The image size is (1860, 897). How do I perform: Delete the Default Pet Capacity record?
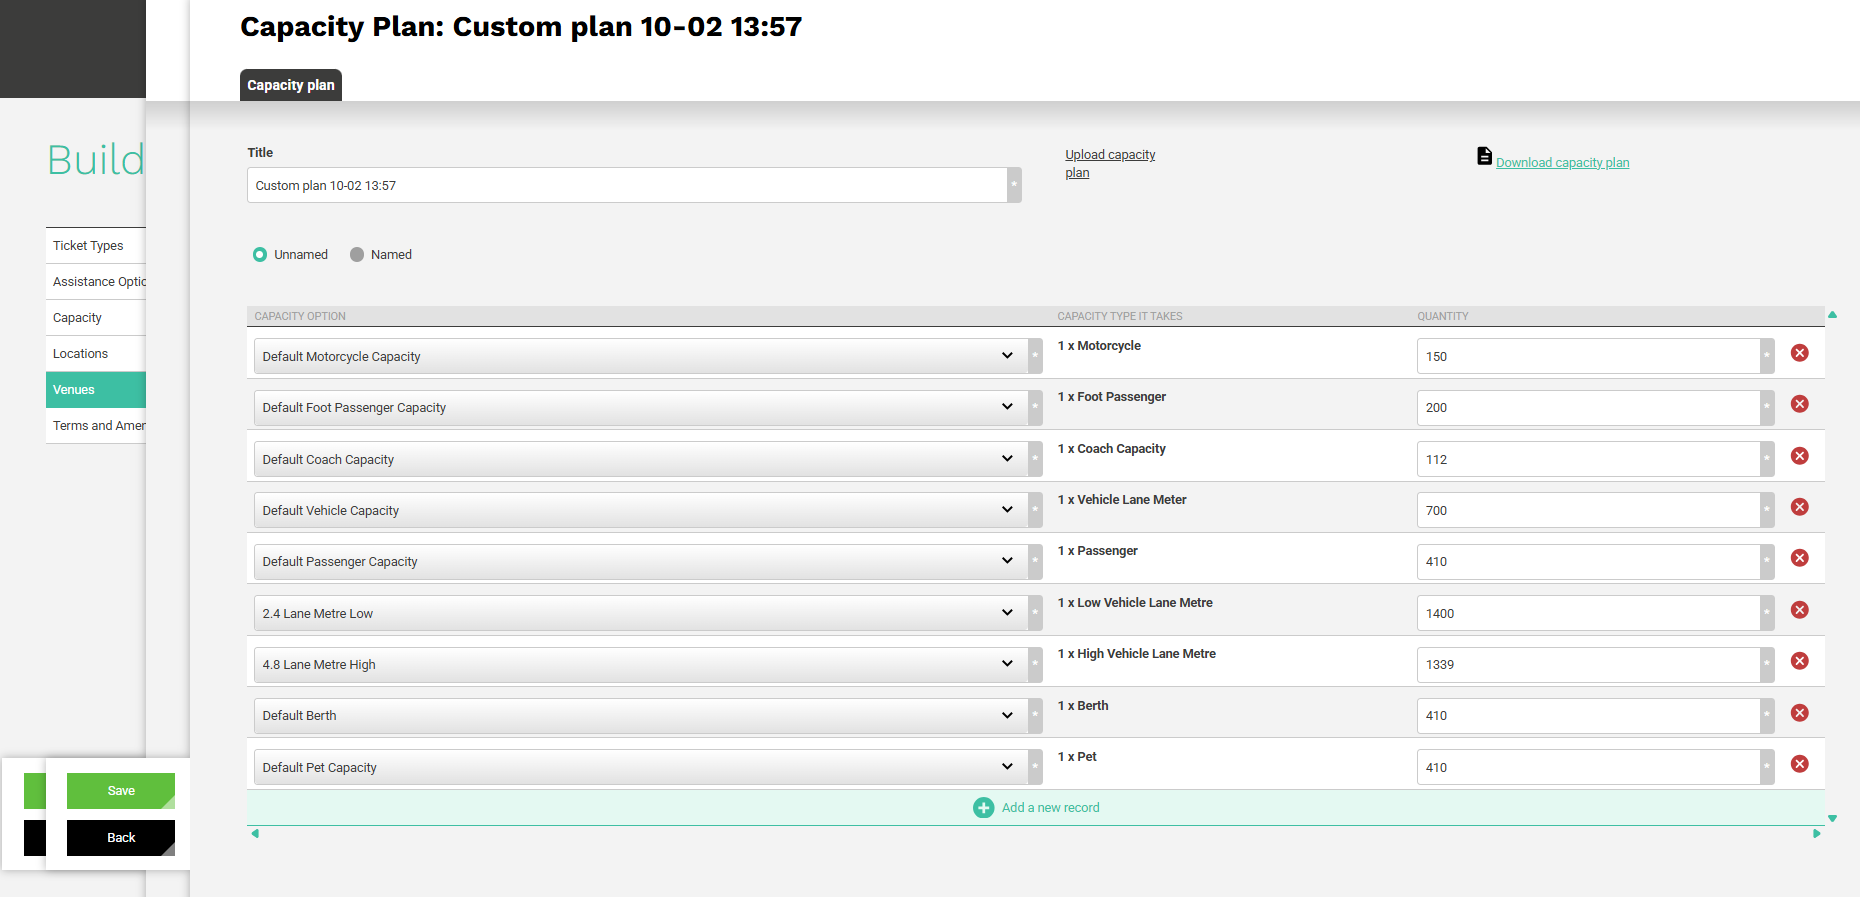pyautogui.click(x=1799, y=764)
